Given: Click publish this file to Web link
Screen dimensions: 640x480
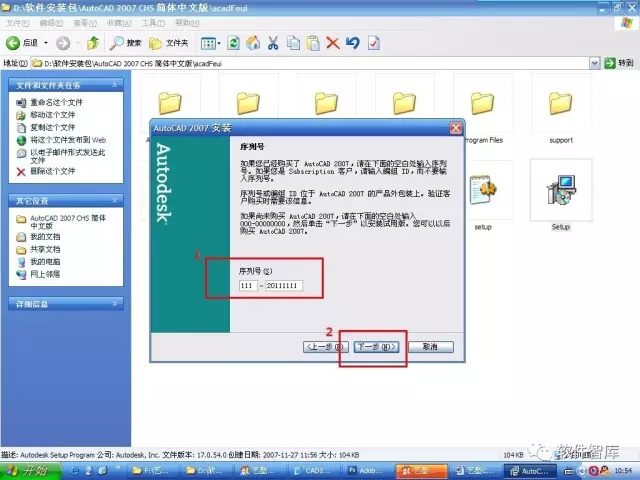Looking at the screenshot, I should tap(68, 140).
